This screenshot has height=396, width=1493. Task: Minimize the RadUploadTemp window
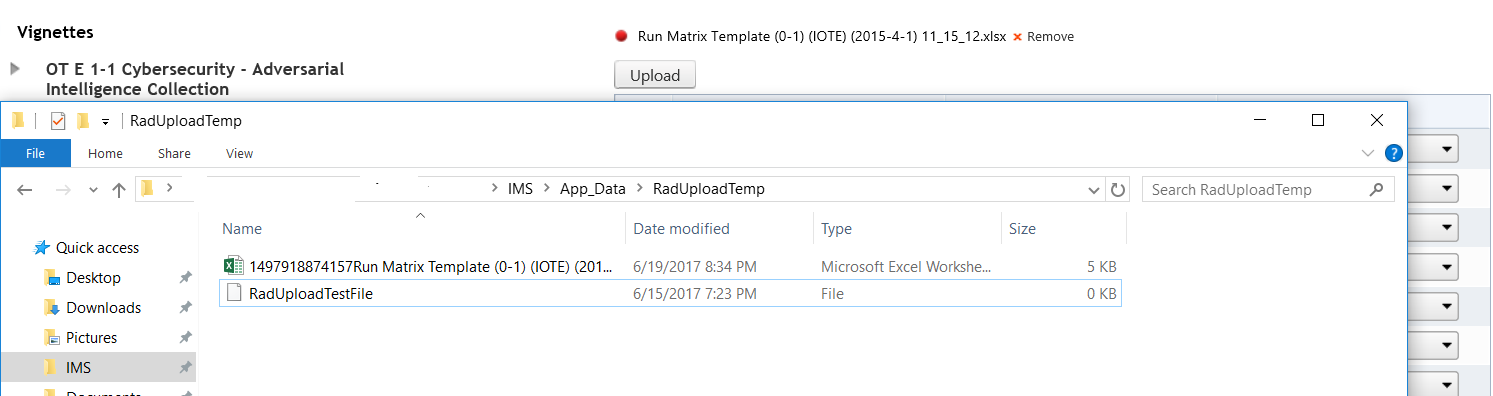[1259, 120]
